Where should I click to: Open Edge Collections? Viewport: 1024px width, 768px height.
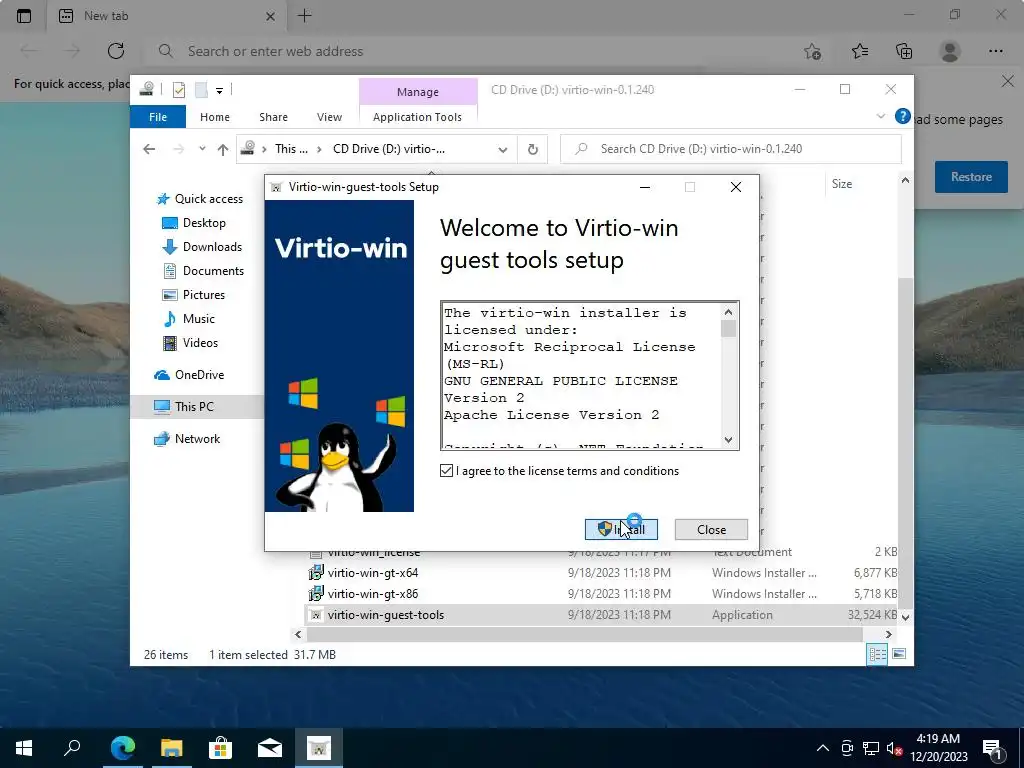[x=904, y=51]
